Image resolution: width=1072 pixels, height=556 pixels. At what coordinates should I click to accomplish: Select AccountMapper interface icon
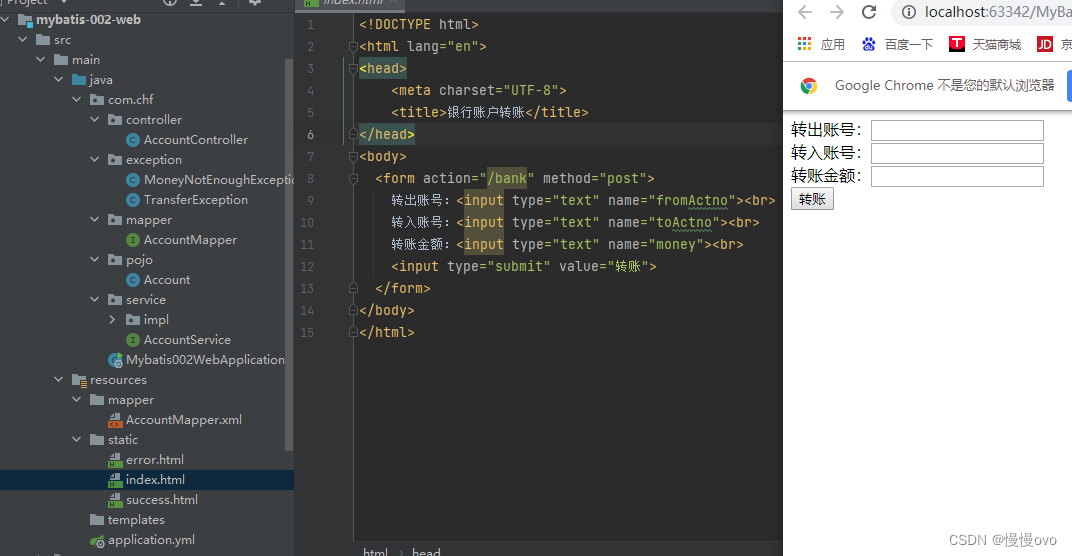[x=133, y=240]
